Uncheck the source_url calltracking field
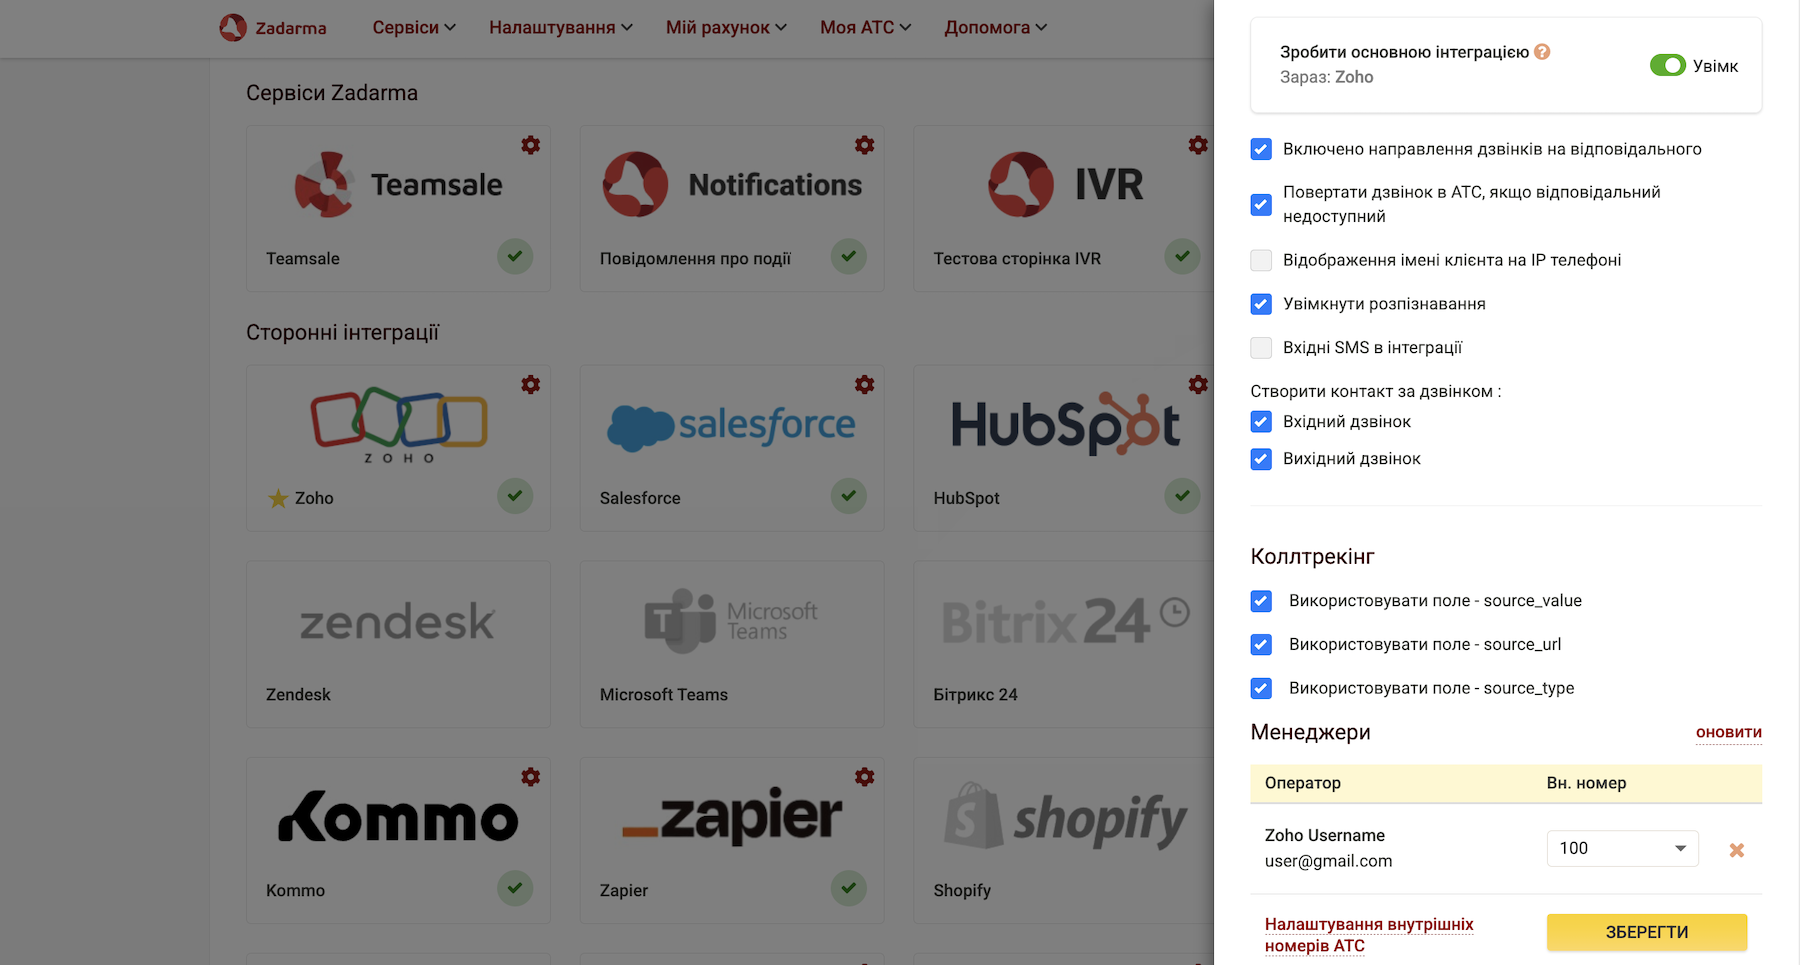This screenshot has height=965, width=1800. pos(1261,645)
